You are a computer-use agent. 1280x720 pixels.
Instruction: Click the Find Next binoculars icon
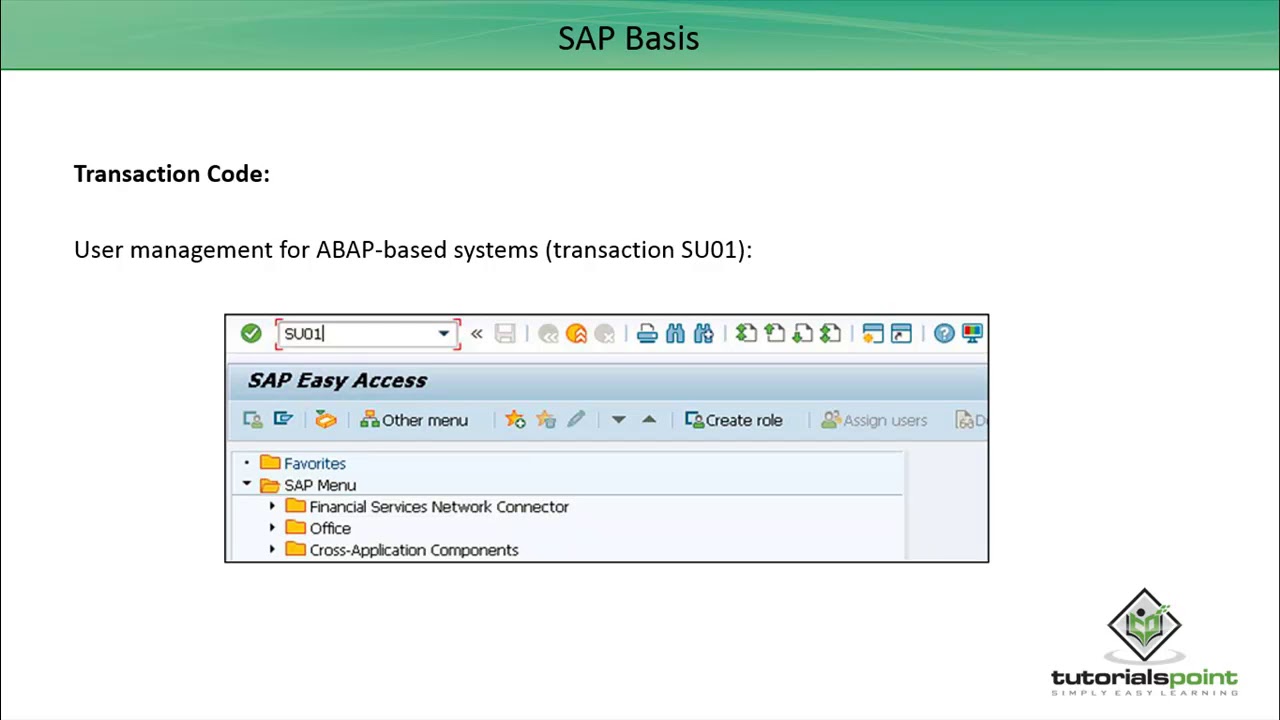click(x=703, y=333)
